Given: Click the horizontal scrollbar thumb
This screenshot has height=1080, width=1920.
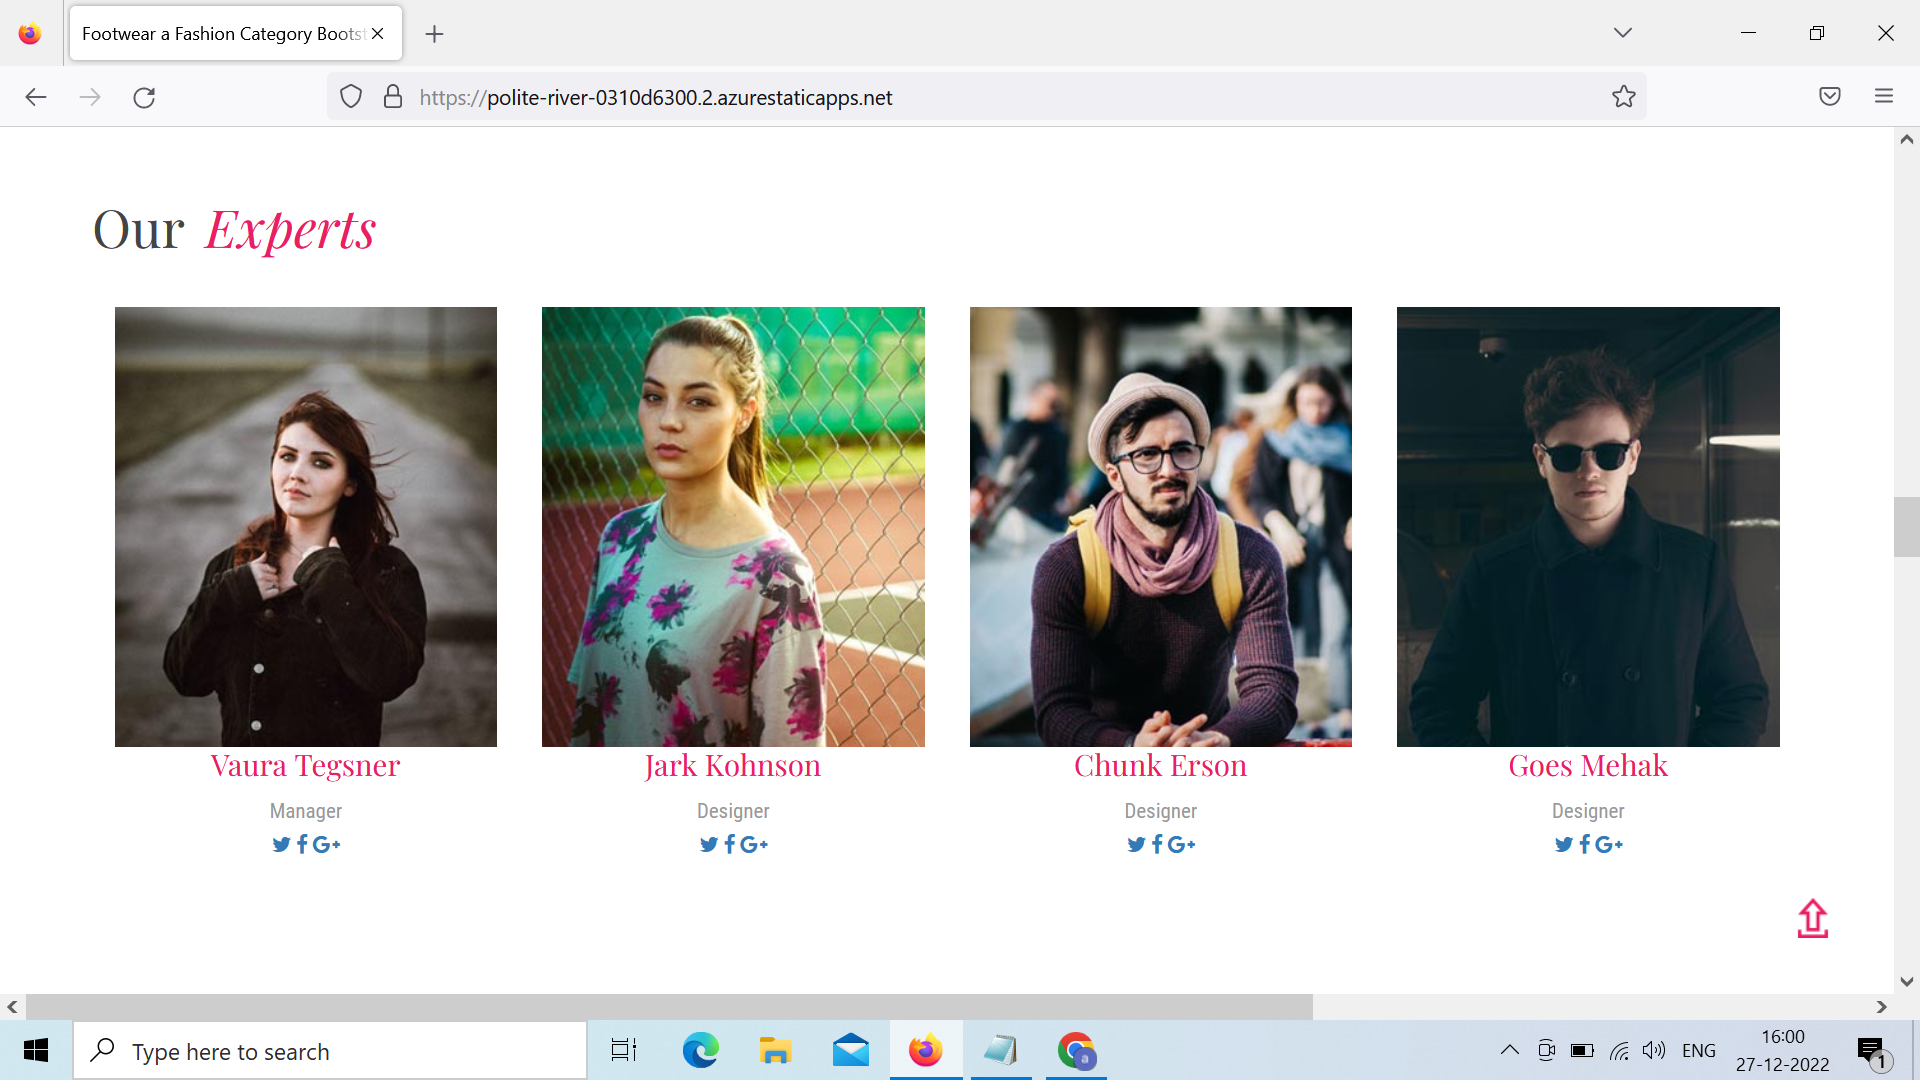Looking at the screenshot, I should (668, 1007).
